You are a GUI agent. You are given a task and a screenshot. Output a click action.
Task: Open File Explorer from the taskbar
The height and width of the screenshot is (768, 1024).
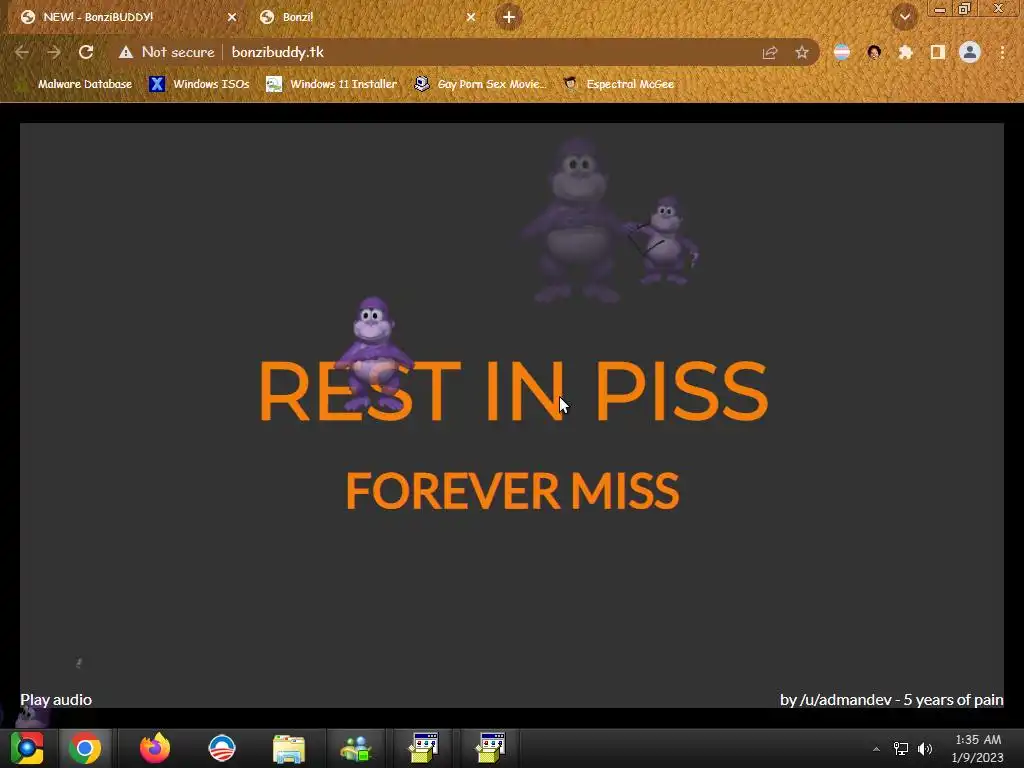pos(289,748)
